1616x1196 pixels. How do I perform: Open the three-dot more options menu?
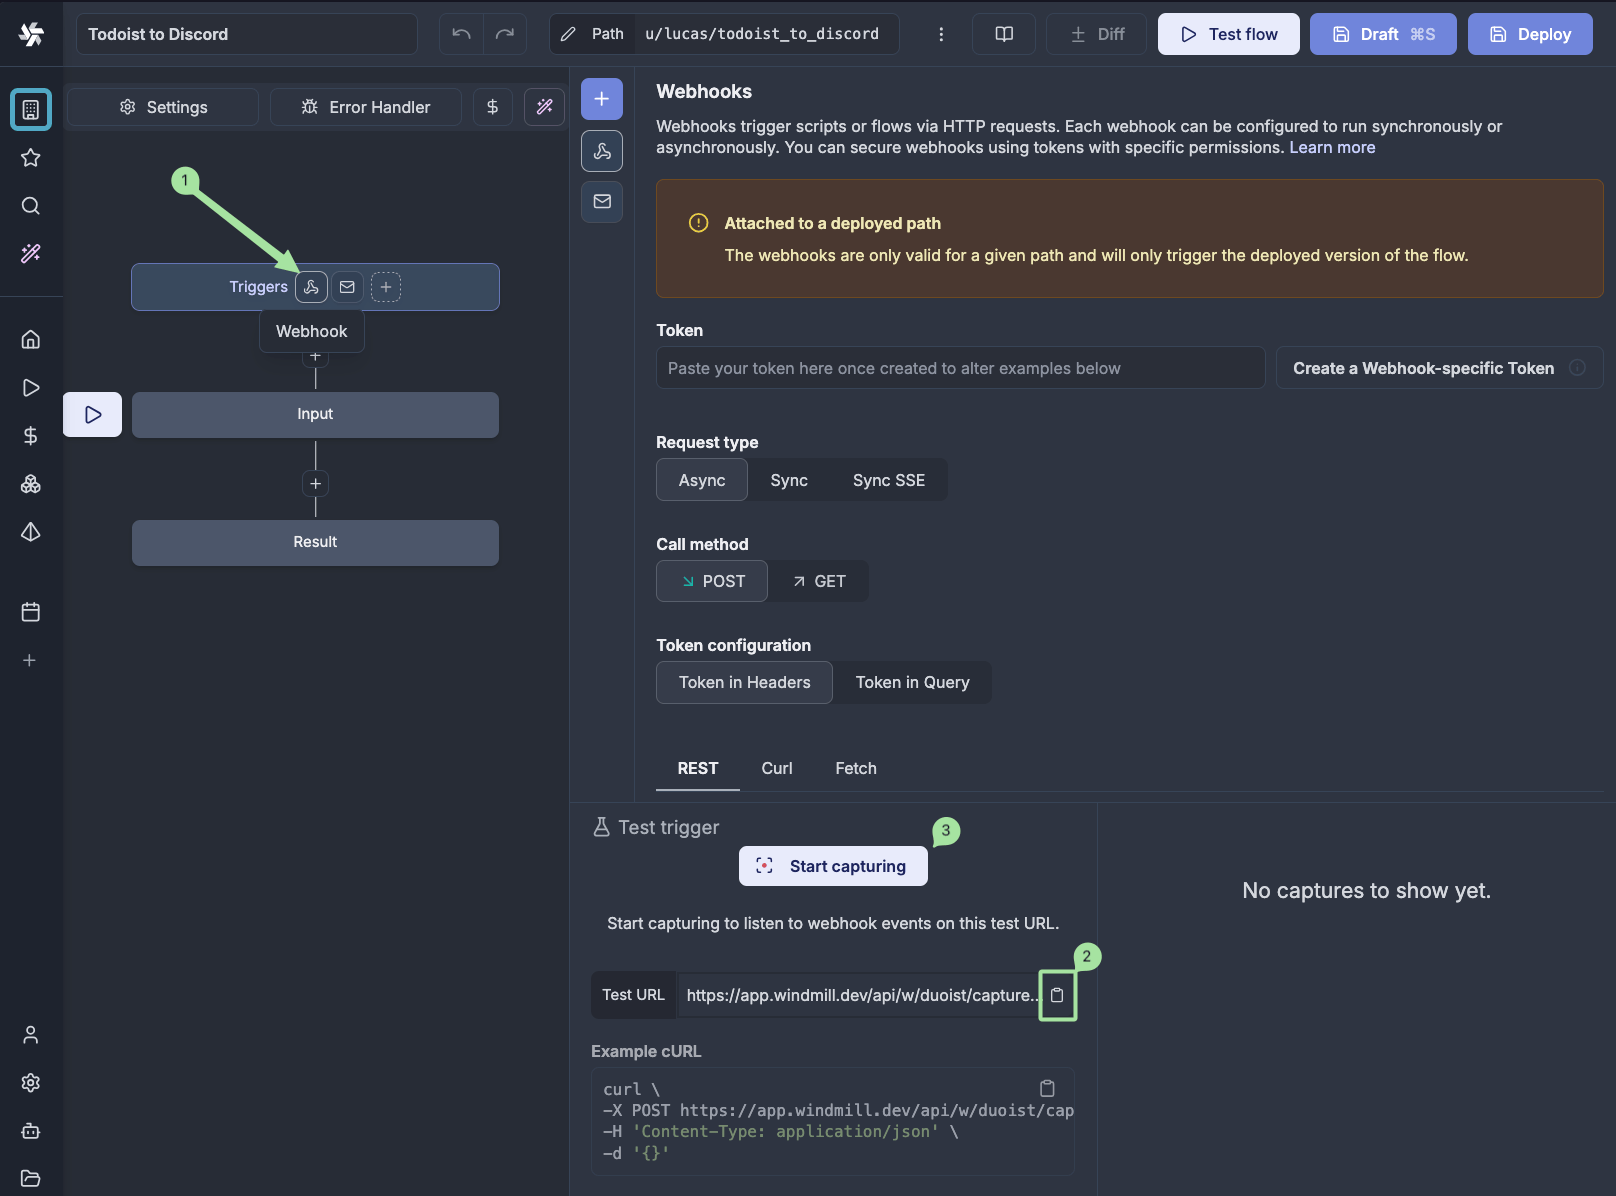tap(941, 34)
